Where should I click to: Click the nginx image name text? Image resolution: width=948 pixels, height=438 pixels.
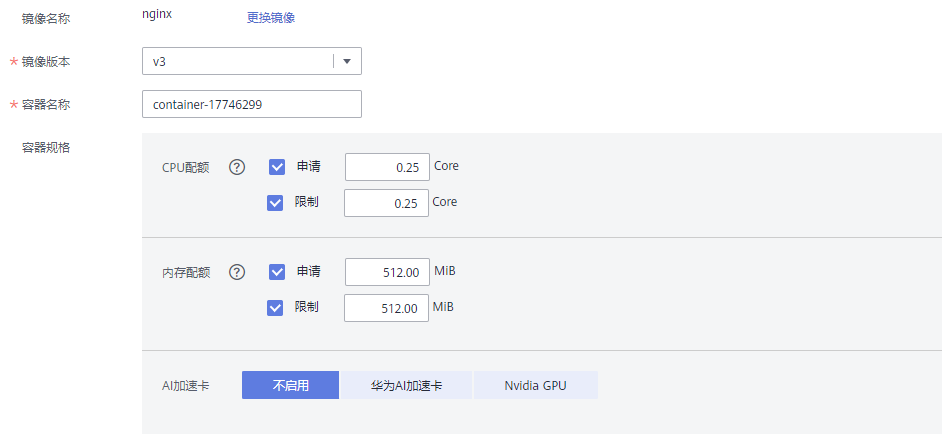point(158,17)
